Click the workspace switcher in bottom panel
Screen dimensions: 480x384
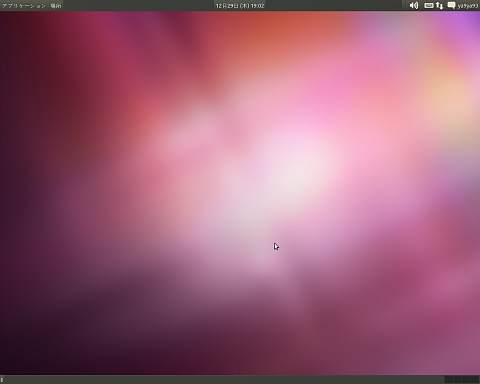[462, 379]
